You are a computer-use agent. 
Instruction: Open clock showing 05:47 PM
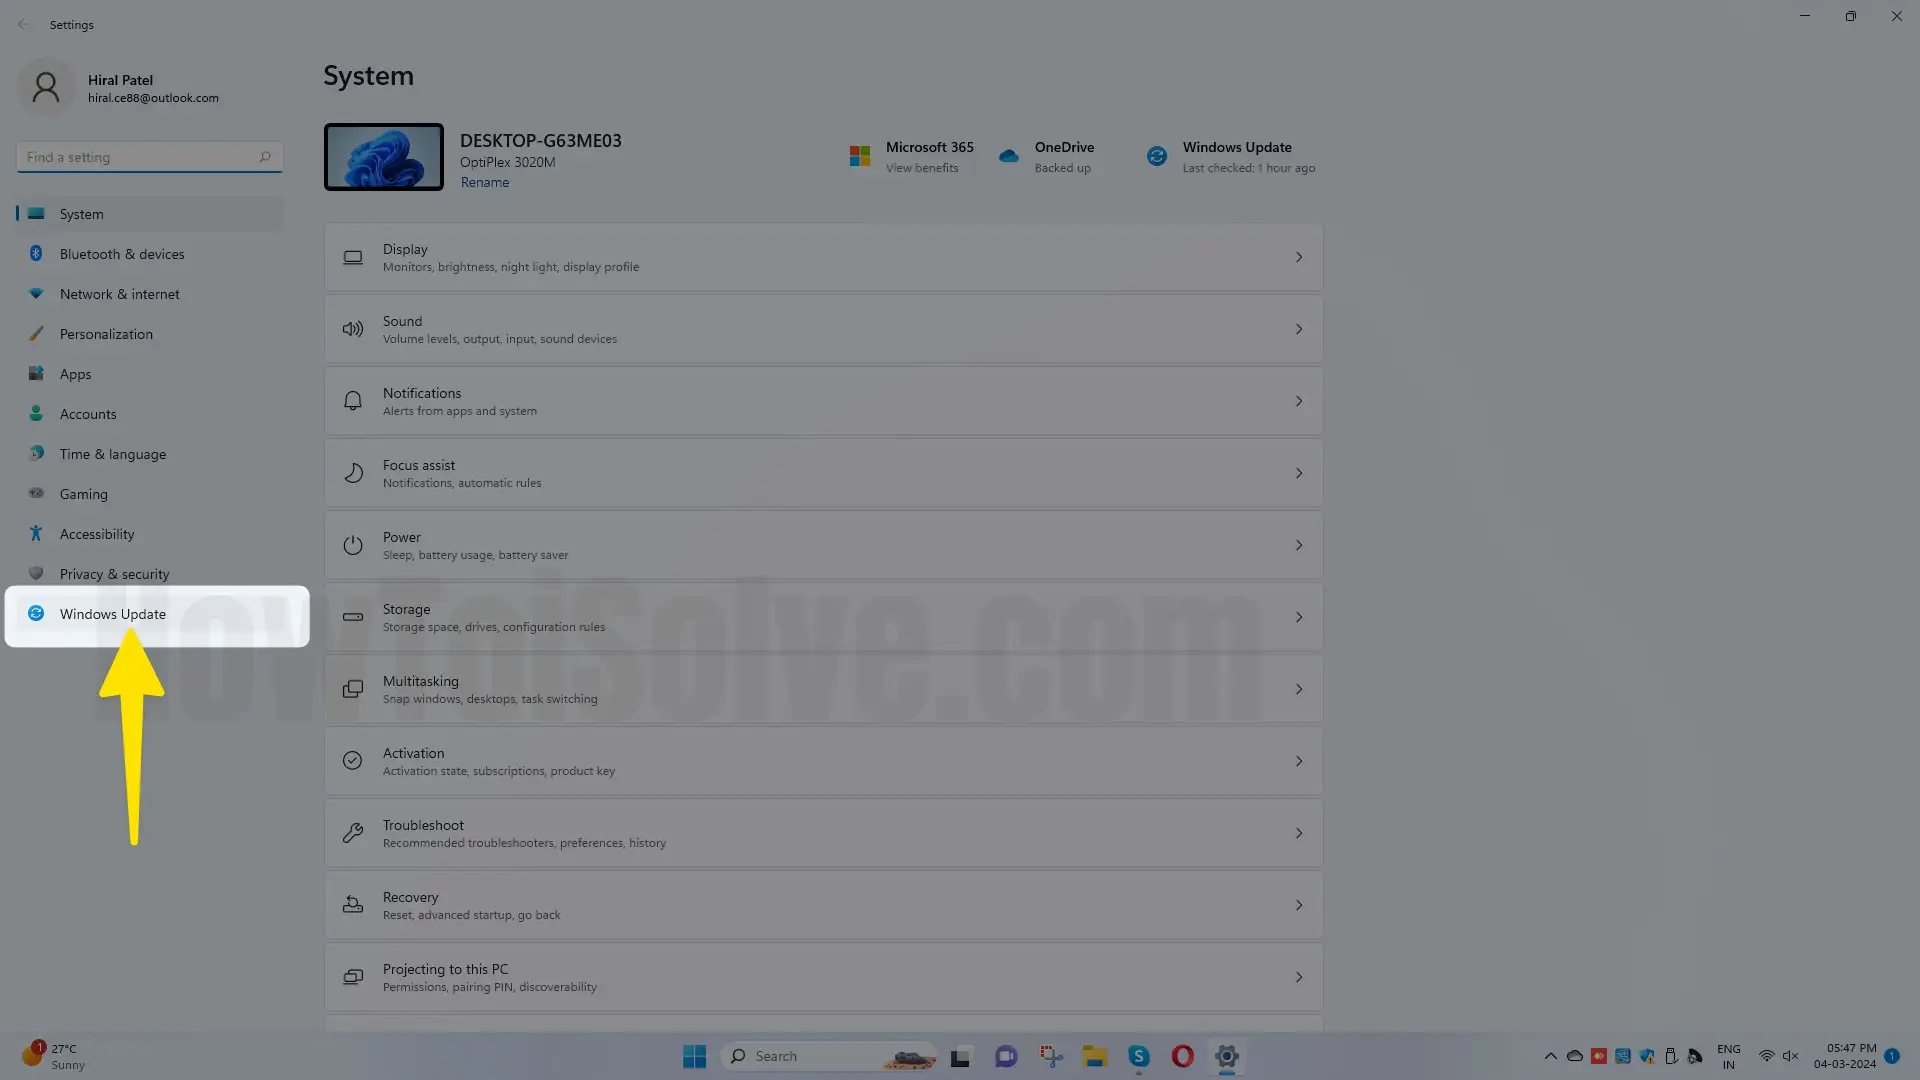[1845, 1056]
